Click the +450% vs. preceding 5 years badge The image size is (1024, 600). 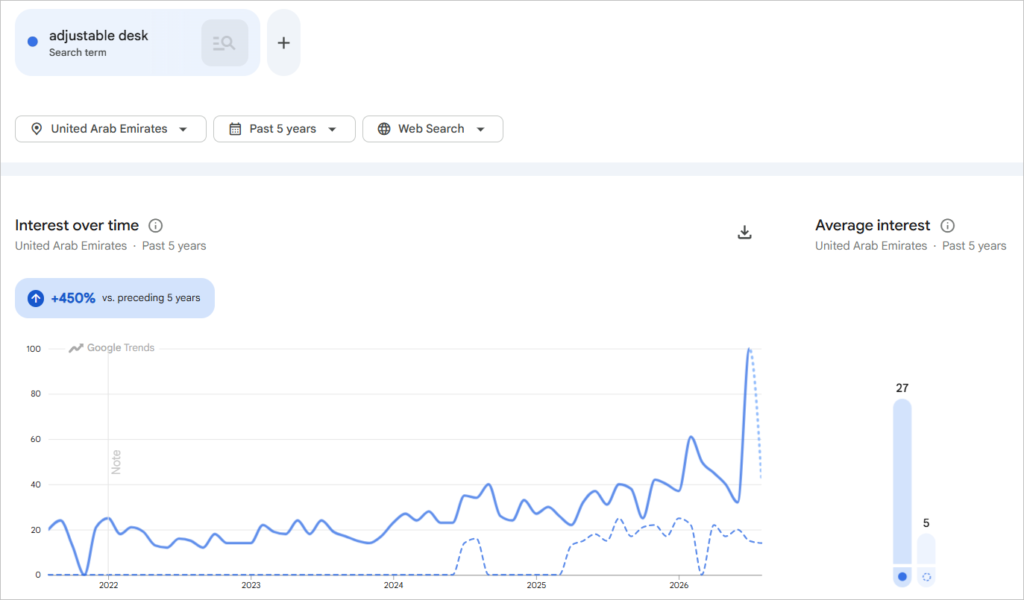(x=115, y=298)
